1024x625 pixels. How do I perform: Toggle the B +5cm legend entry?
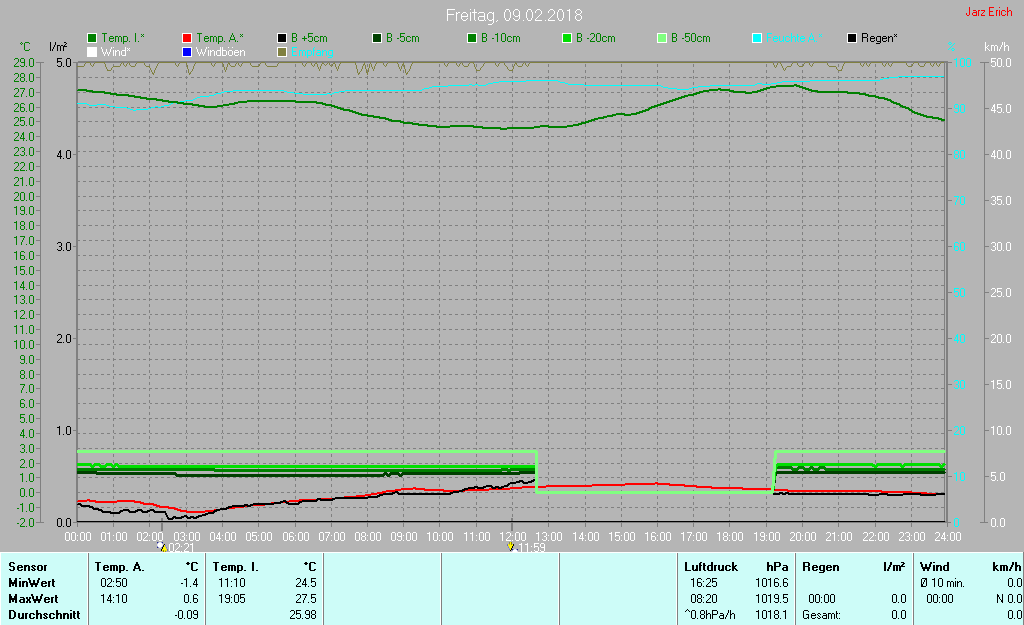(282, 38)
